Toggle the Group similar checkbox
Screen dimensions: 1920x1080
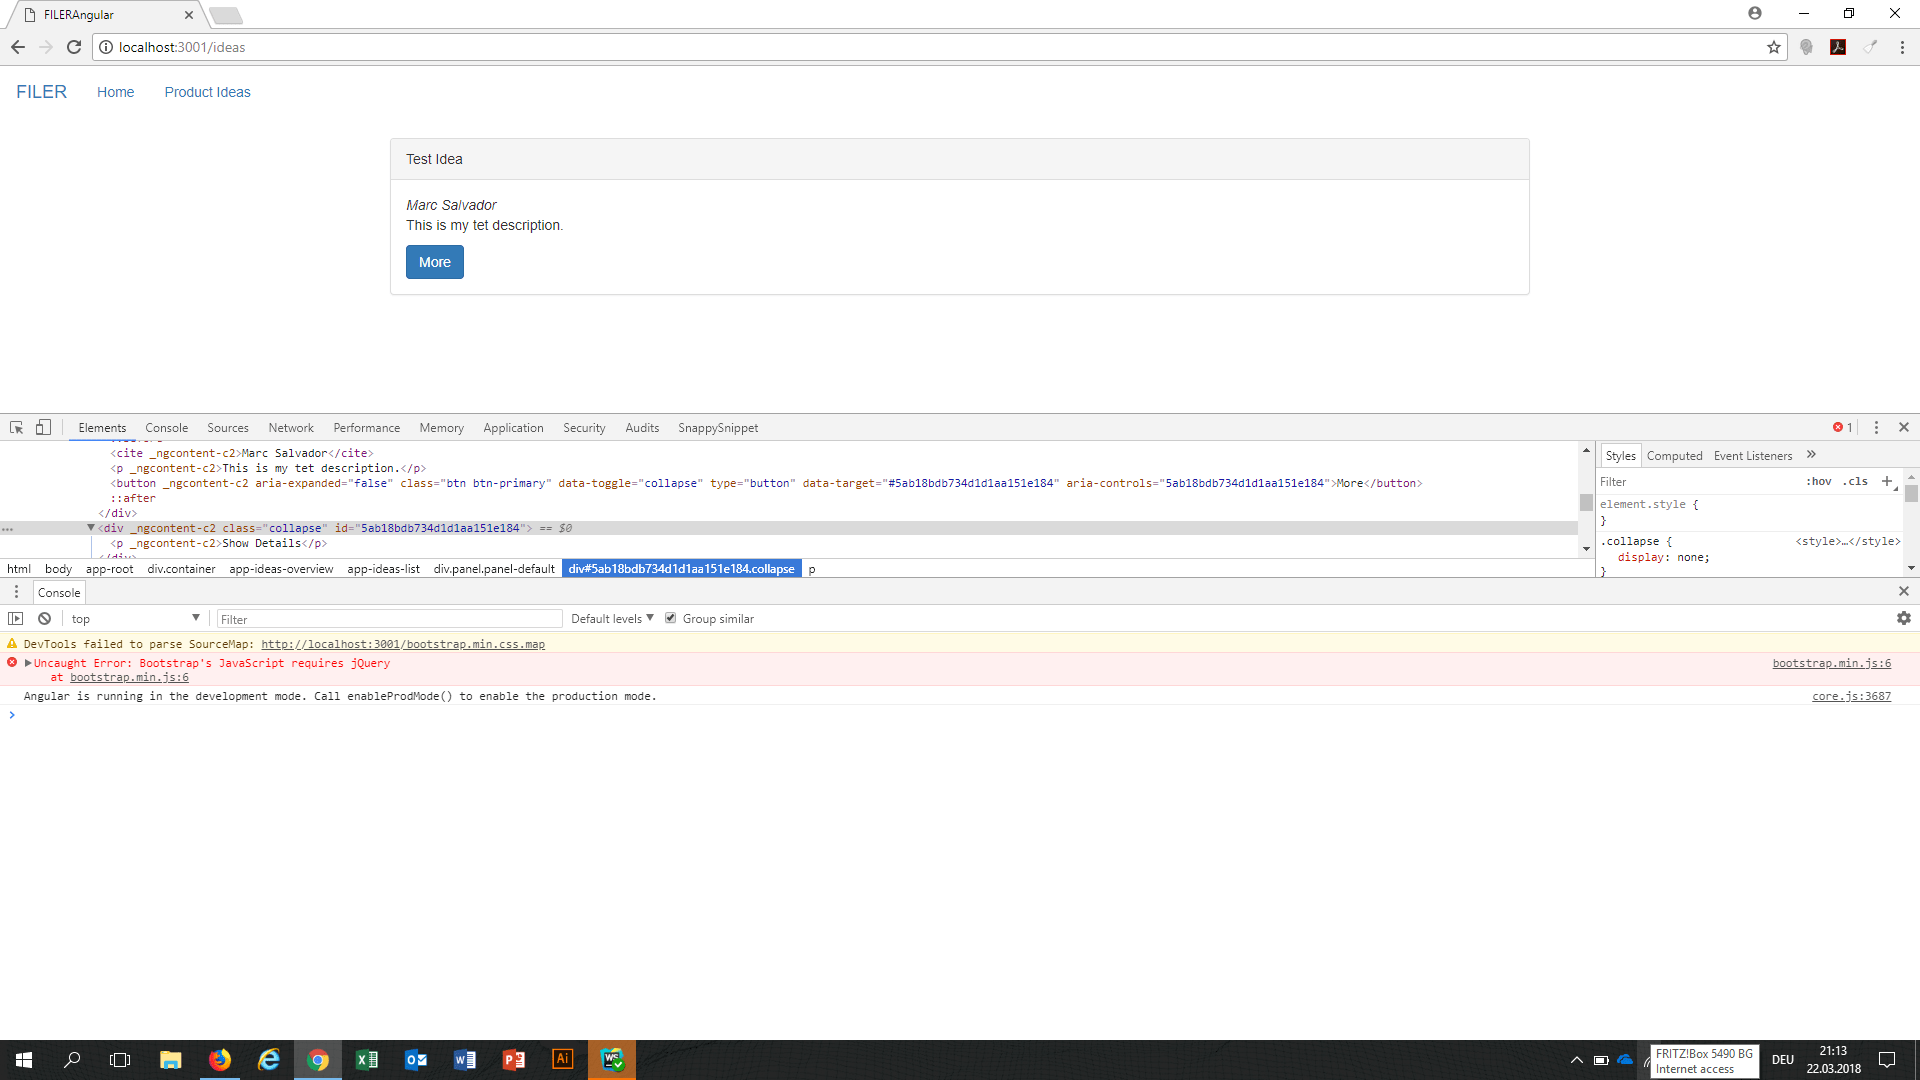point(670,617)
